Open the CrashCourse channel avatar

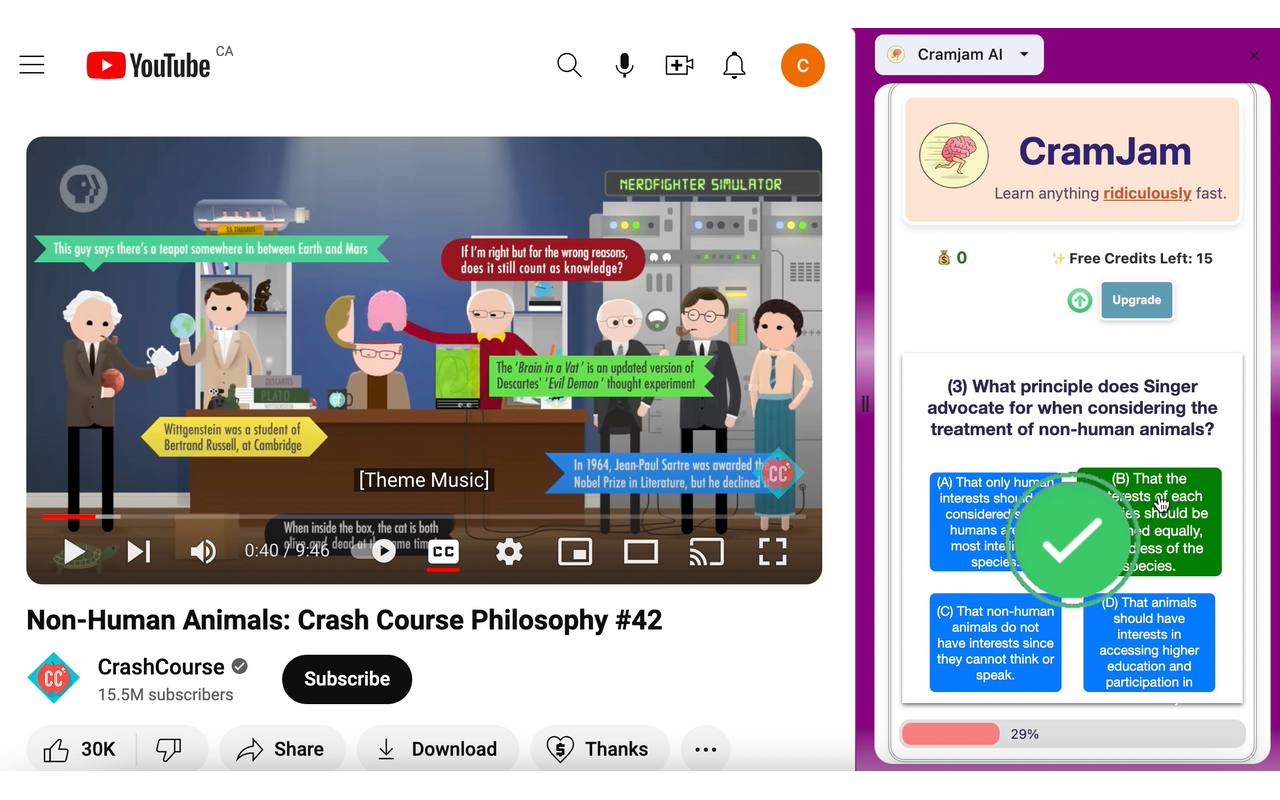(53, 678)
